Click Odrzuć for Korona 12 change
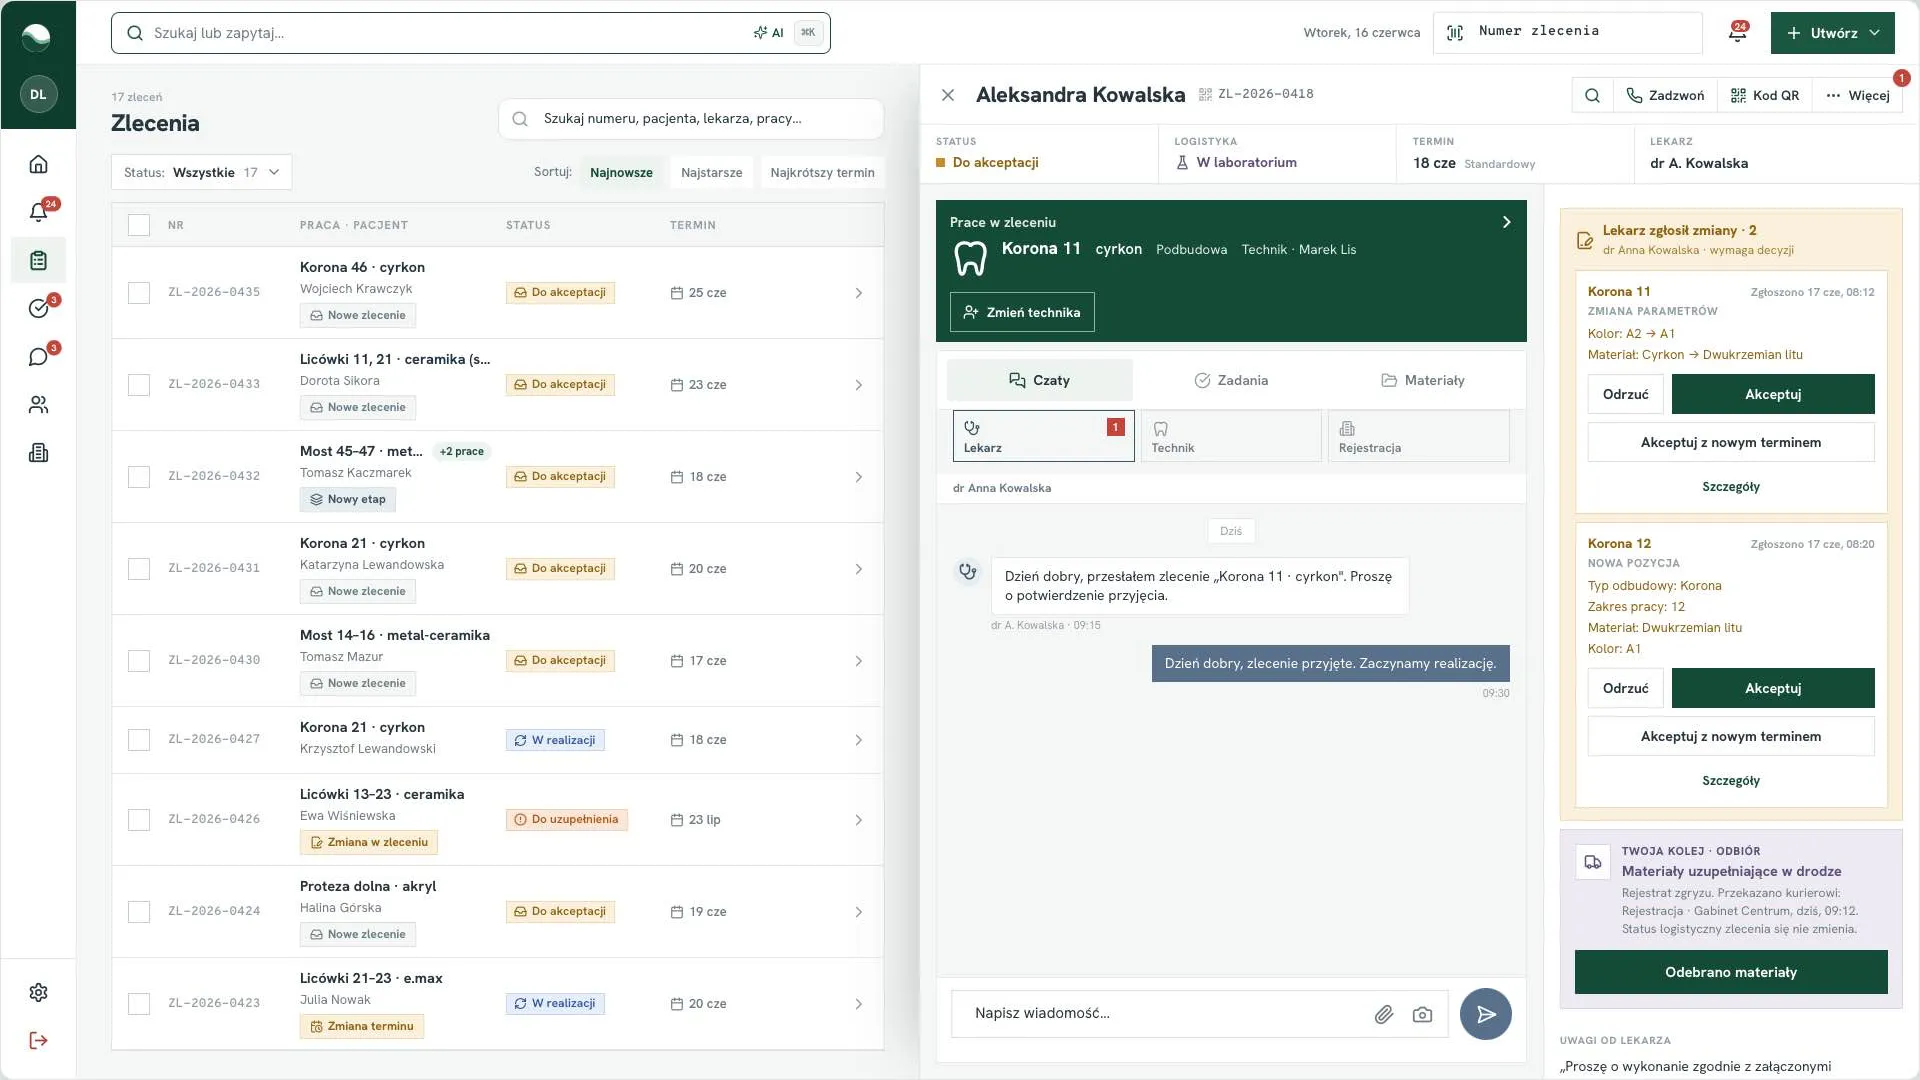Image resolution: width=1920 pixels, height=1080 pixels. tap(1625, 688)
